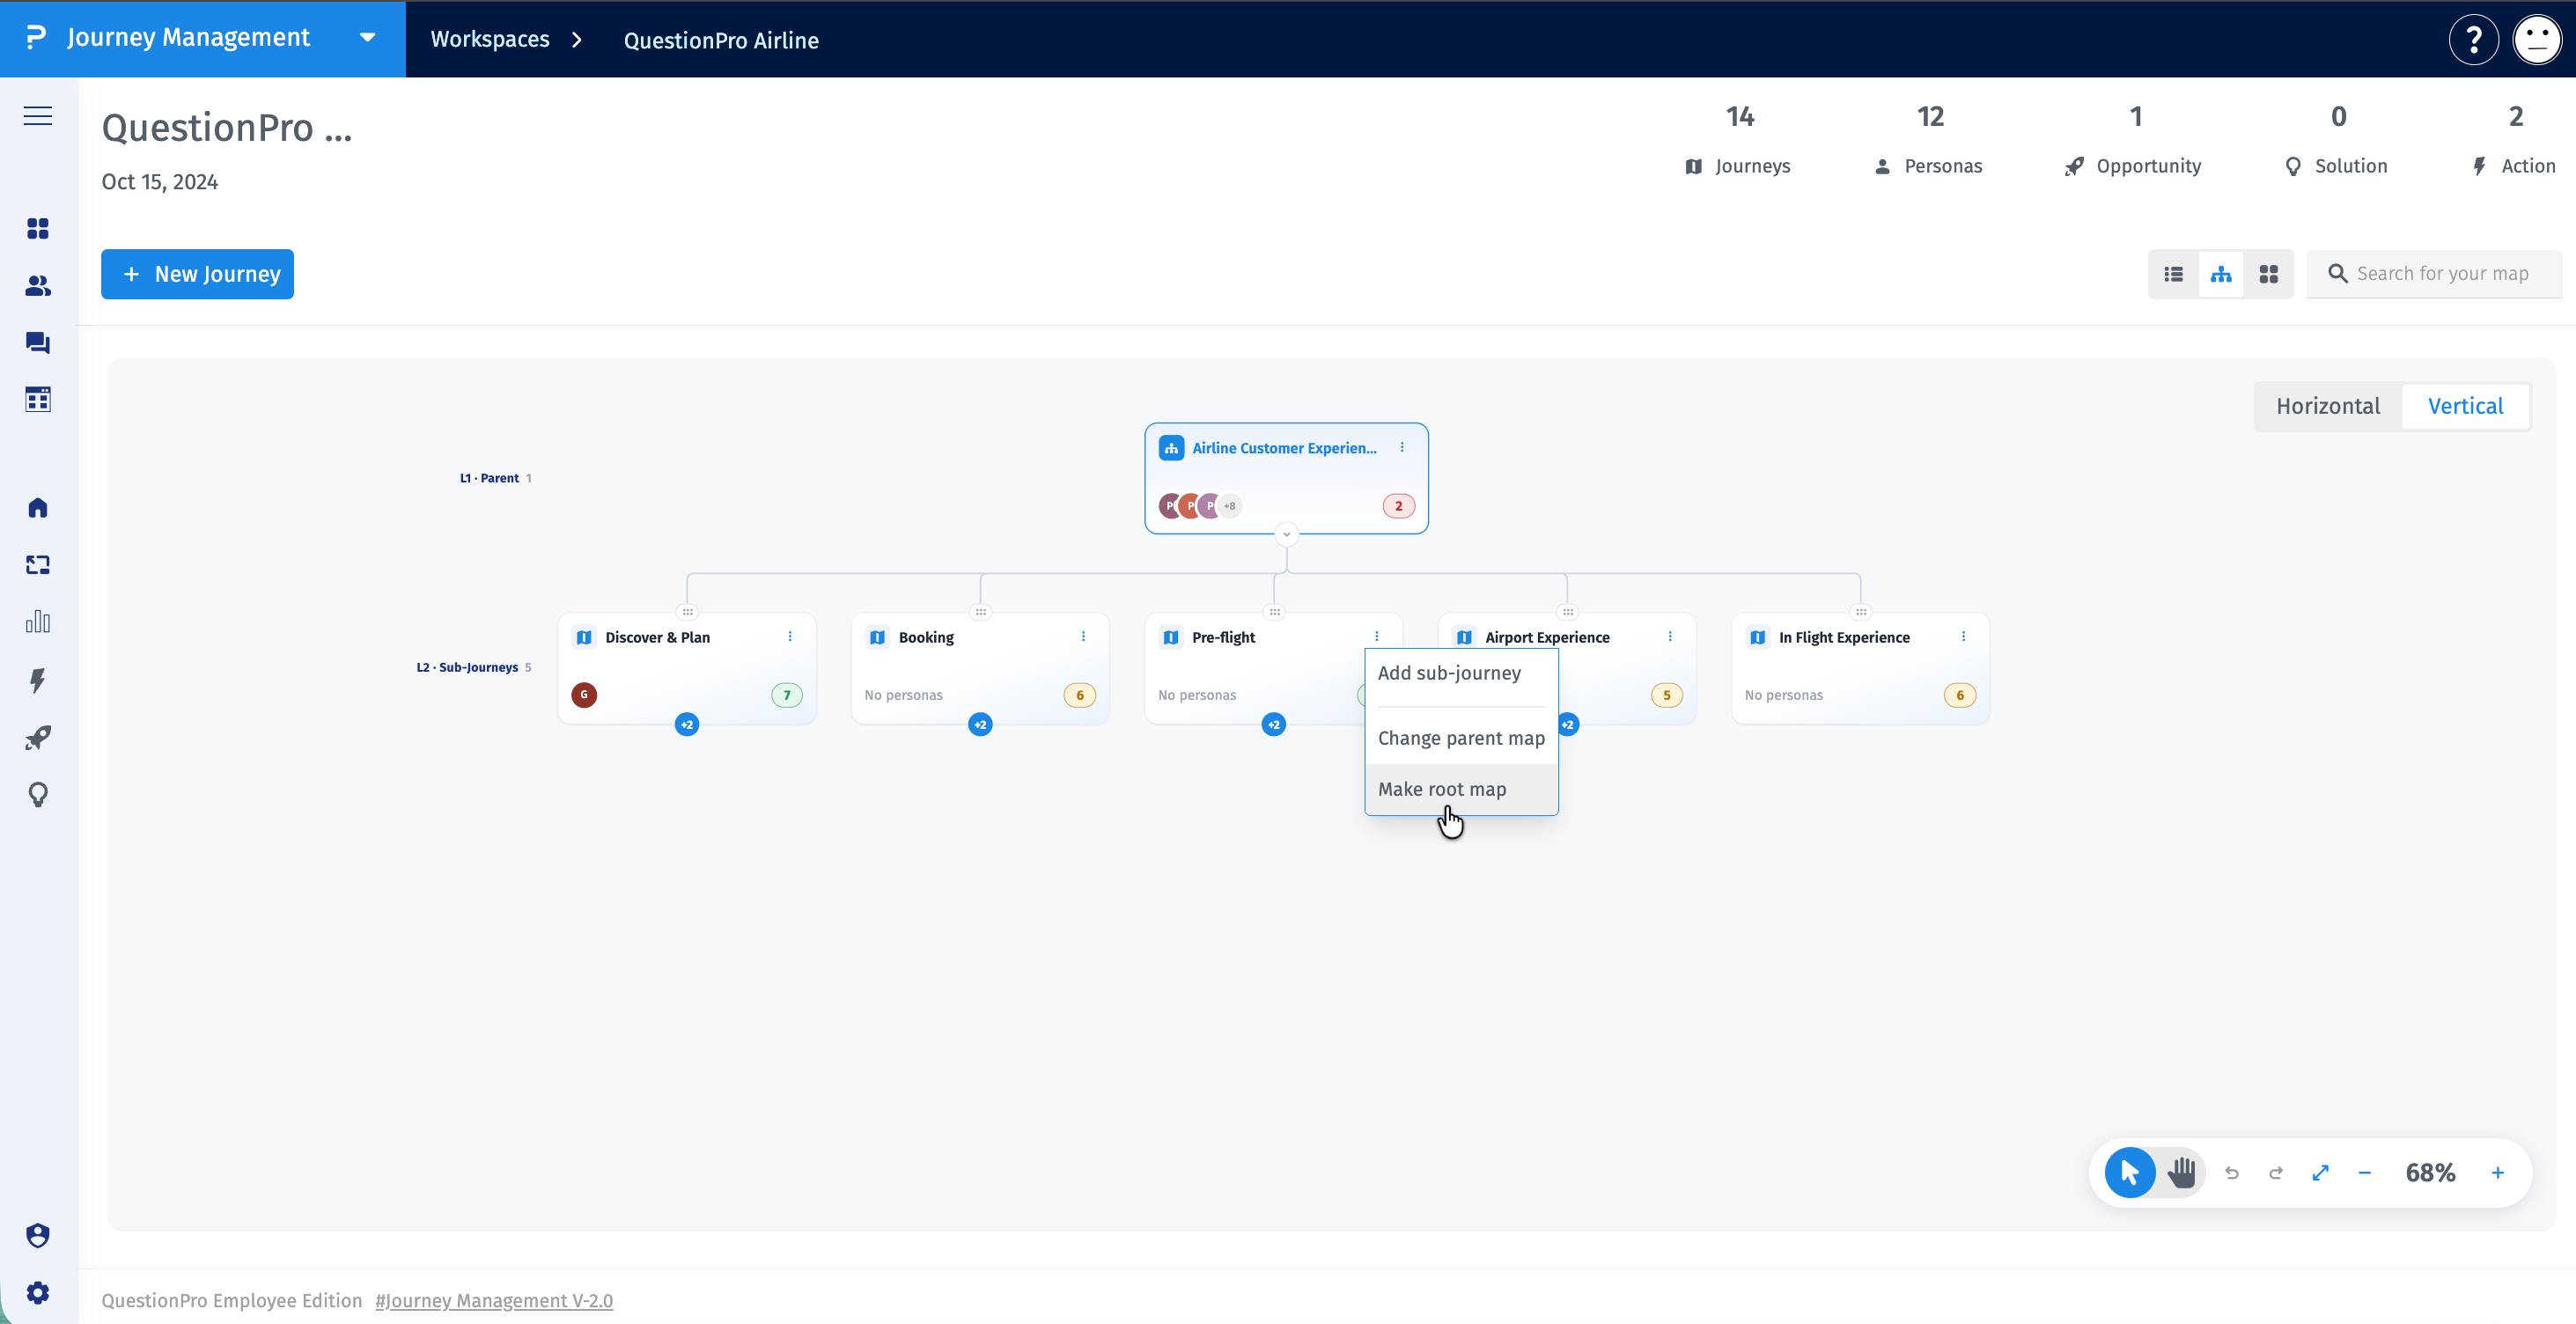Image resolution: width=2576 pixels, height=1324 pixels.
Task: Switch to list view icon
Action: 2173,274
